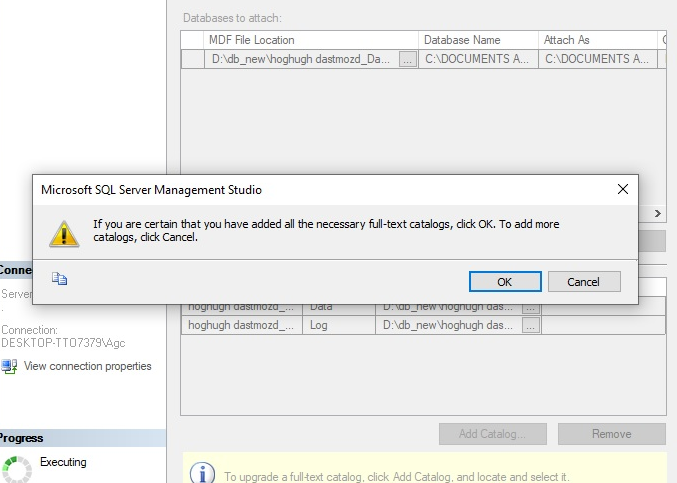Image resolution: width=677 pixels, height=483 pixels.
Task: Select the Progress panel header
Action: [83, 438]
